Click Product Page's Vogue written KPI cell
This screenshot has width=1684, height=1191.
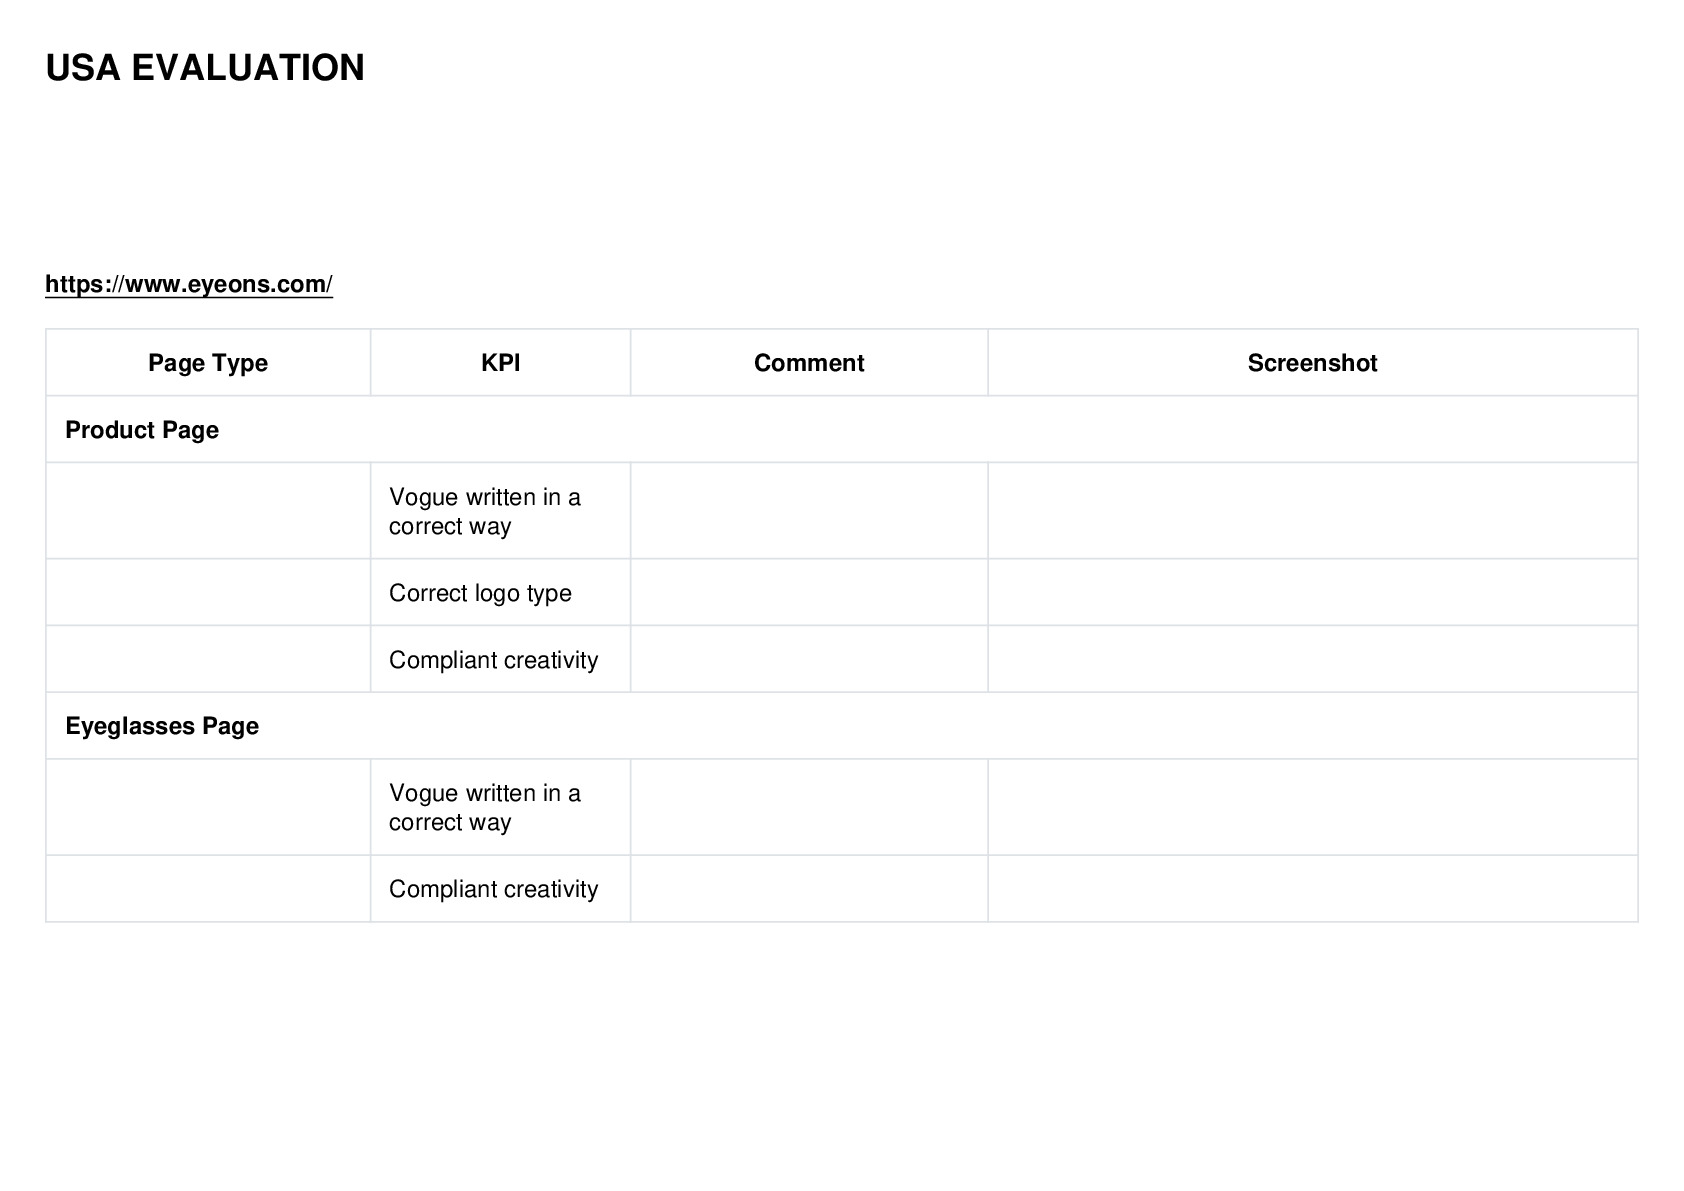click(x=500, y=511)
